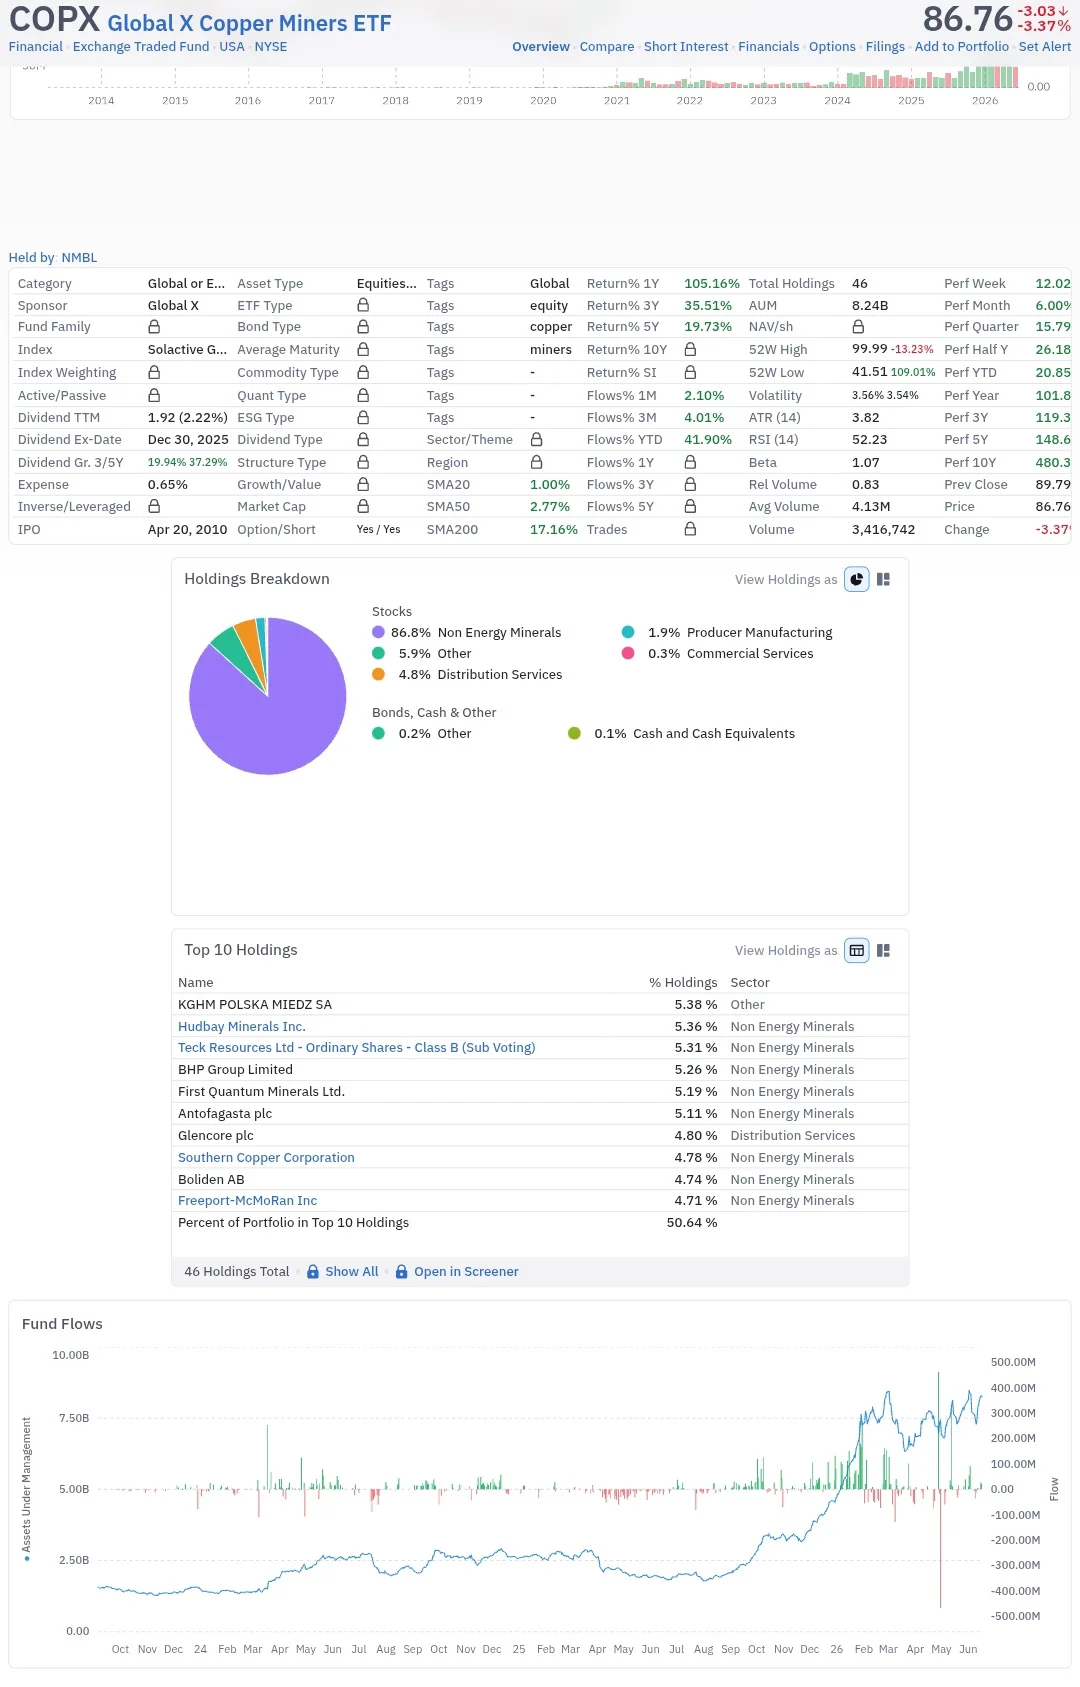Viewport: 1080px width, 1687px height.
Task: Open the Short Interest tab
Action: click(686, 47)
